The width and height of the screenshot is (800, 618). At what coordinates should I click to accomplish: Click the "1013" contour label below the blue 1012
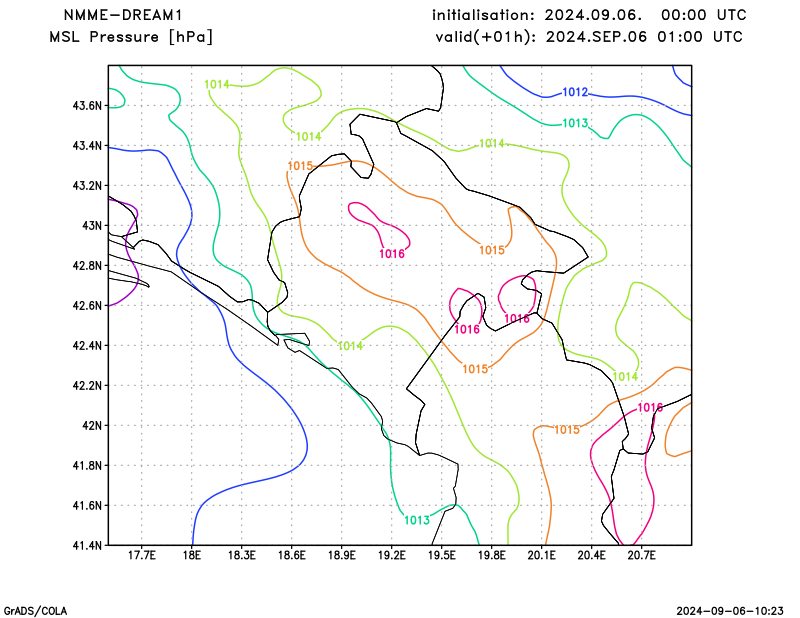point(575,123)
